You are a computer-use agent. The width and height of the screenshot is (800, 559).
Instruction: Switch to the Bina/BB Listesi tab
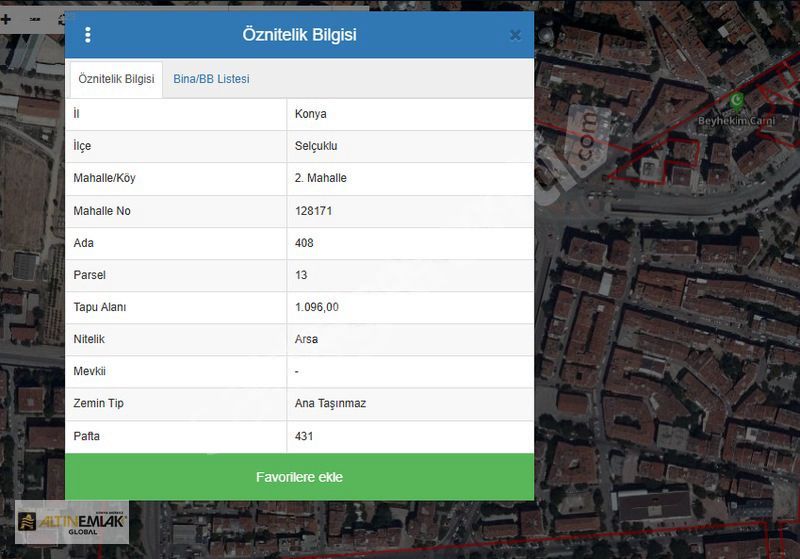211,79
